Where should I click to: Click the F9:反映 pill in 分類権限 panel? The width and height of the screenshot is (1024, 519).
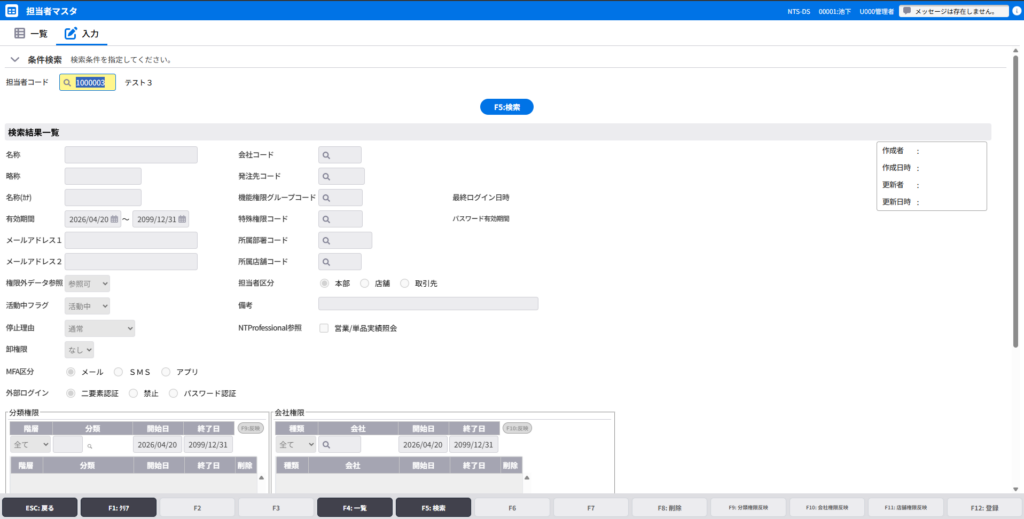(x=251, y=428)
